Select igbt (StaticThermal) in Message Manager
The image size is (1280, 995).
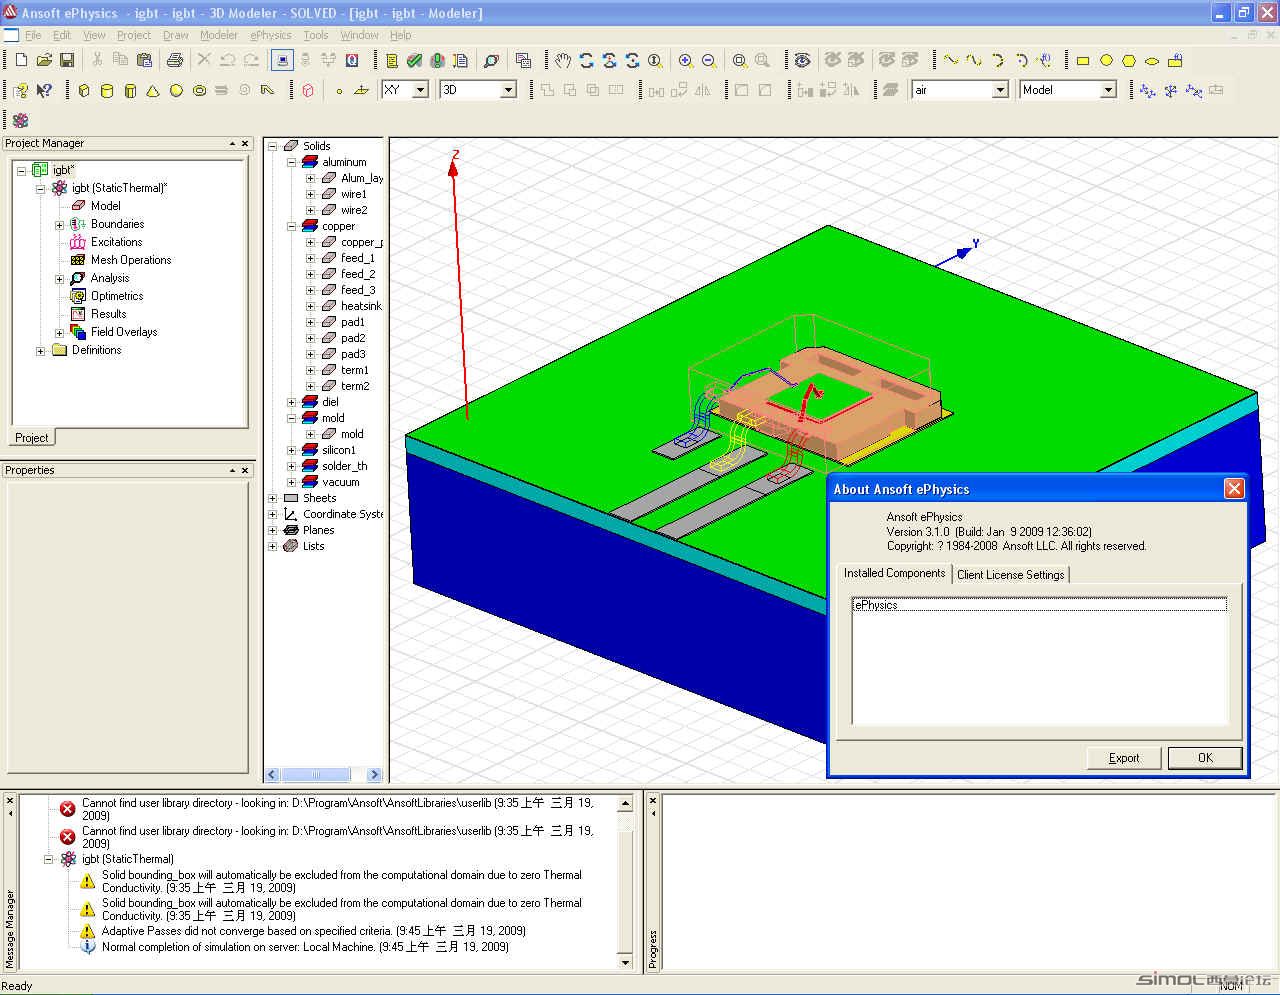(x=127, y=859)
